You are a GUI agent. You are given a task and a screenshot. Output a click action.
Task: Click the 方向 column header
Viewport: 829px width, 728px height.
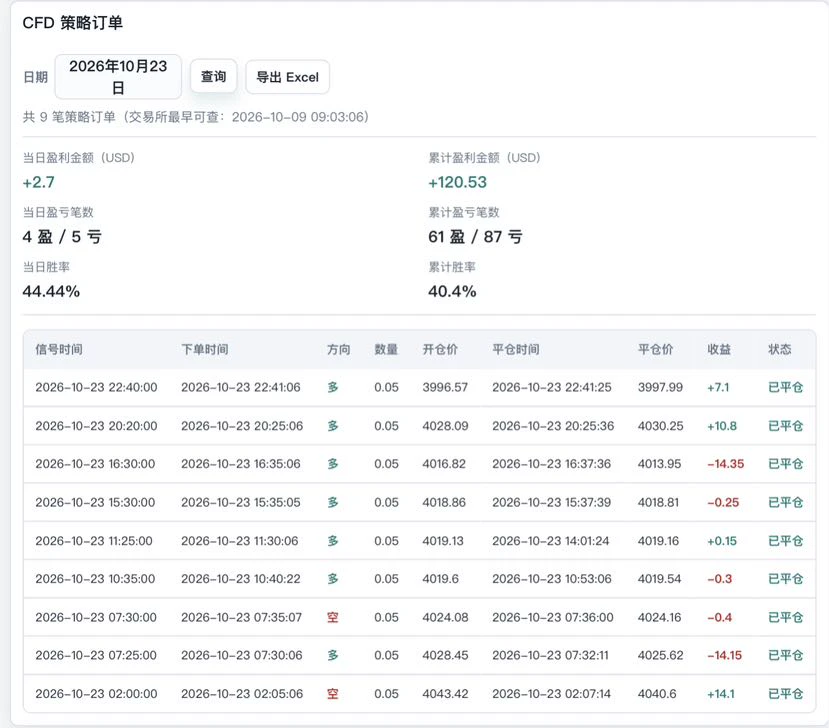(x=338, y=349)
